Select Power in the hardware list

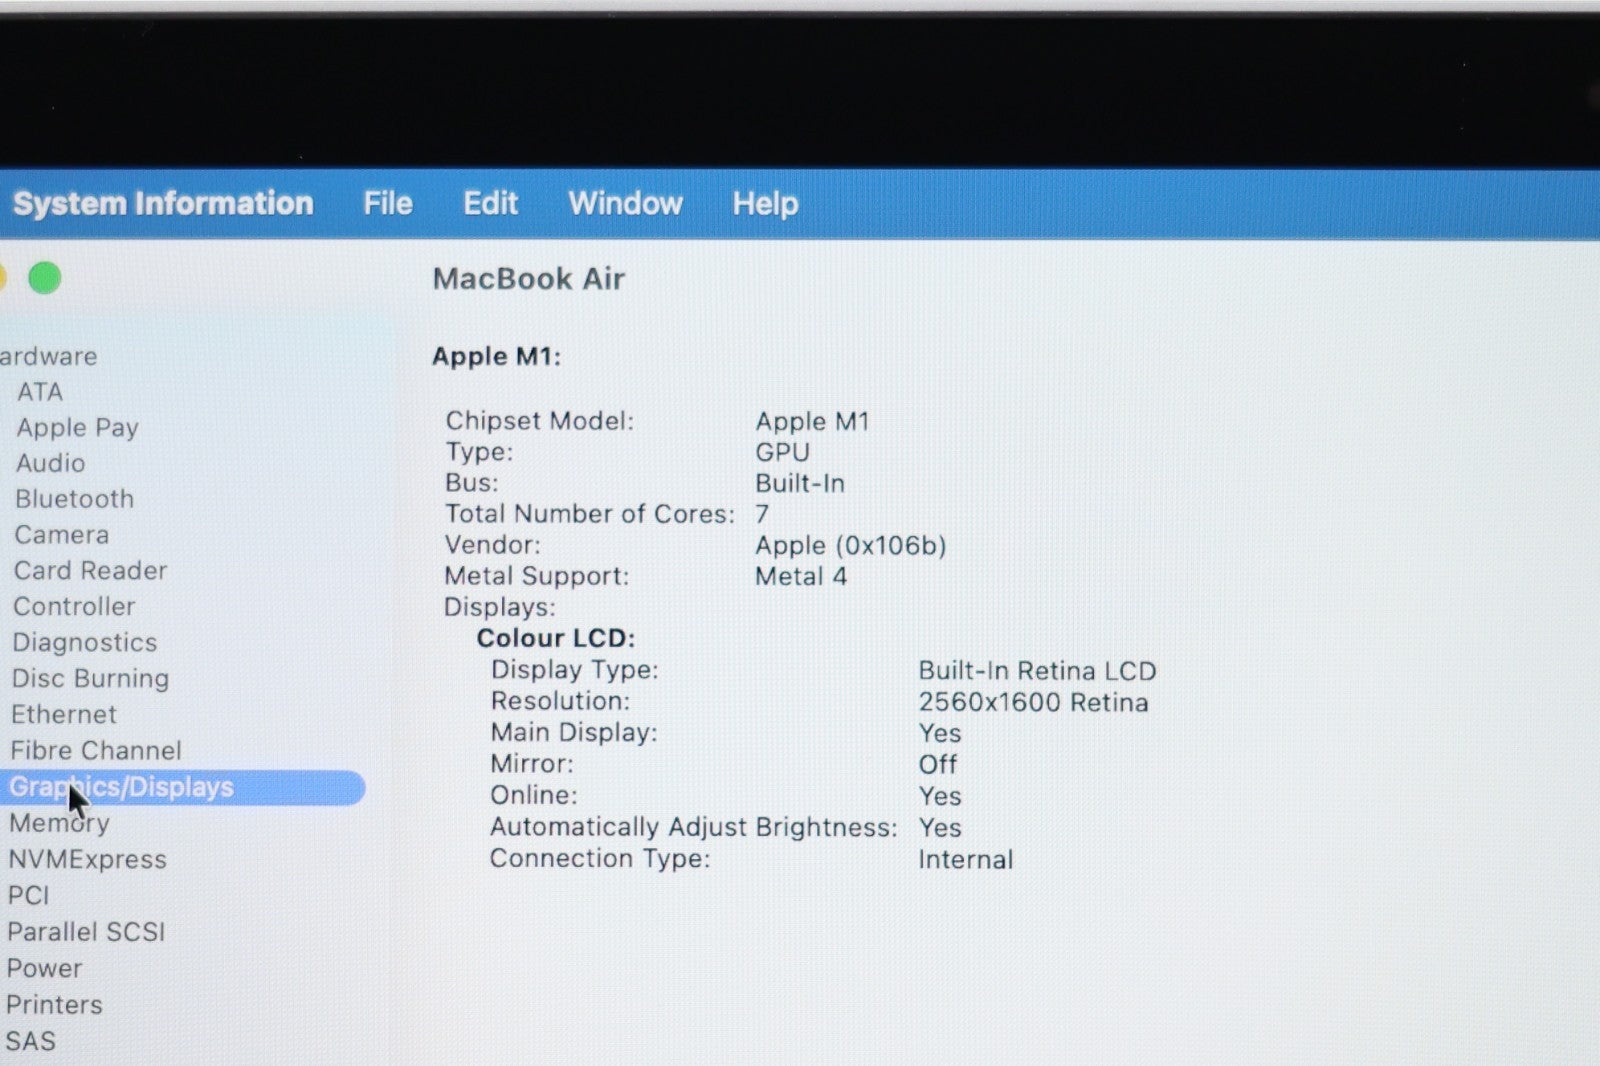[x=44, y=968]
